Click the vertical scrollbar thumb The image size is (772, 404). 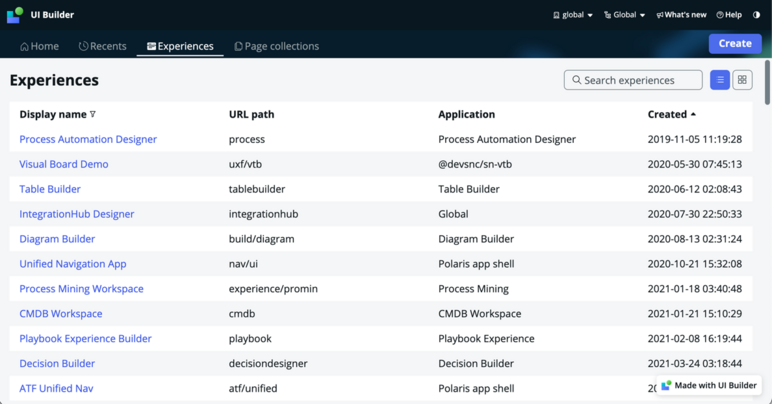[767, 82]
